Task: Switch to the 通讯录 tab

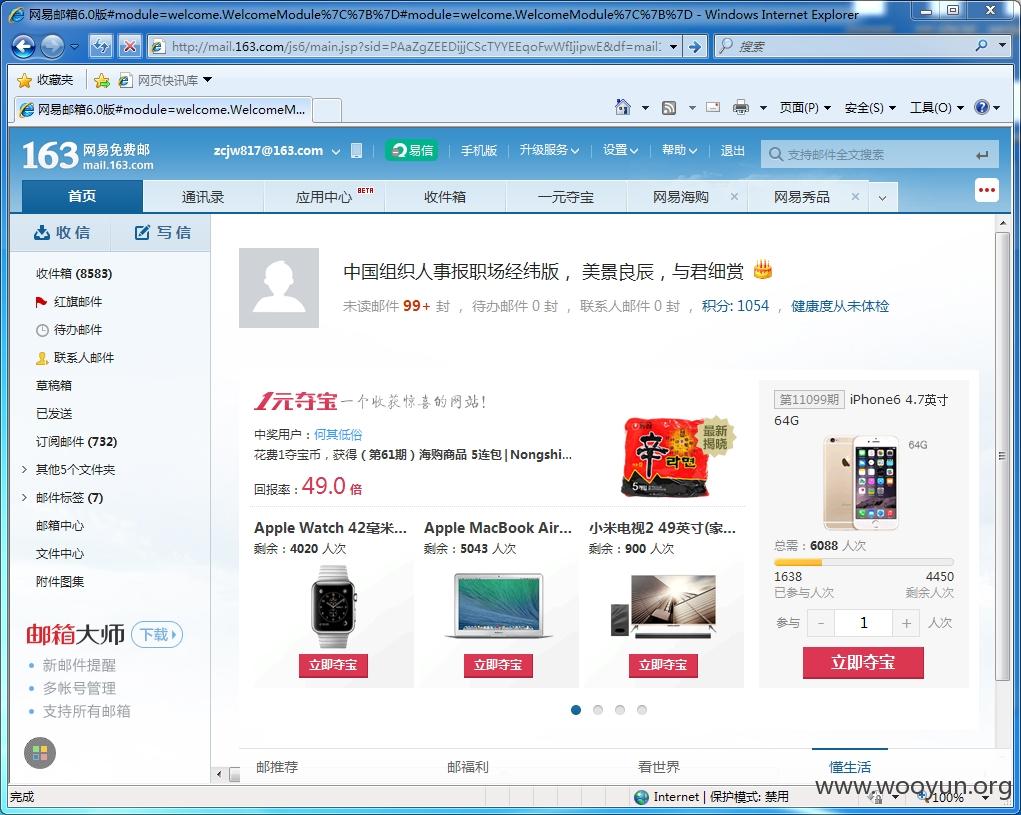Action: [203, 197]
